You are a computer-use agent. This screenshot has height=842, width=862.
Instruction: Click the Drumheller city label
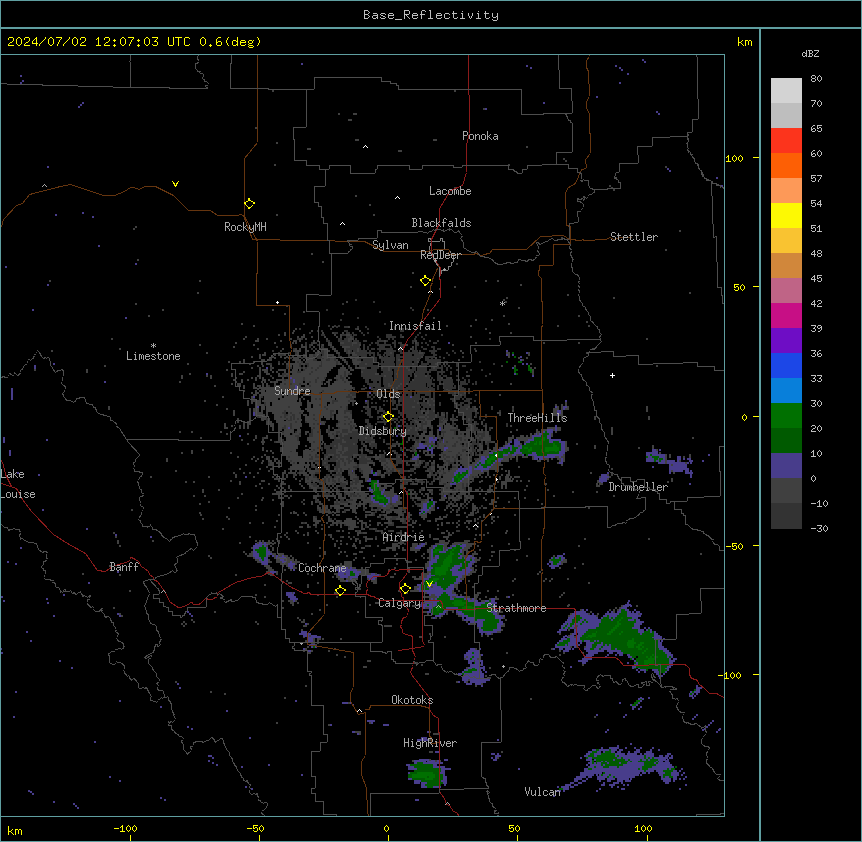click(638, 487)
